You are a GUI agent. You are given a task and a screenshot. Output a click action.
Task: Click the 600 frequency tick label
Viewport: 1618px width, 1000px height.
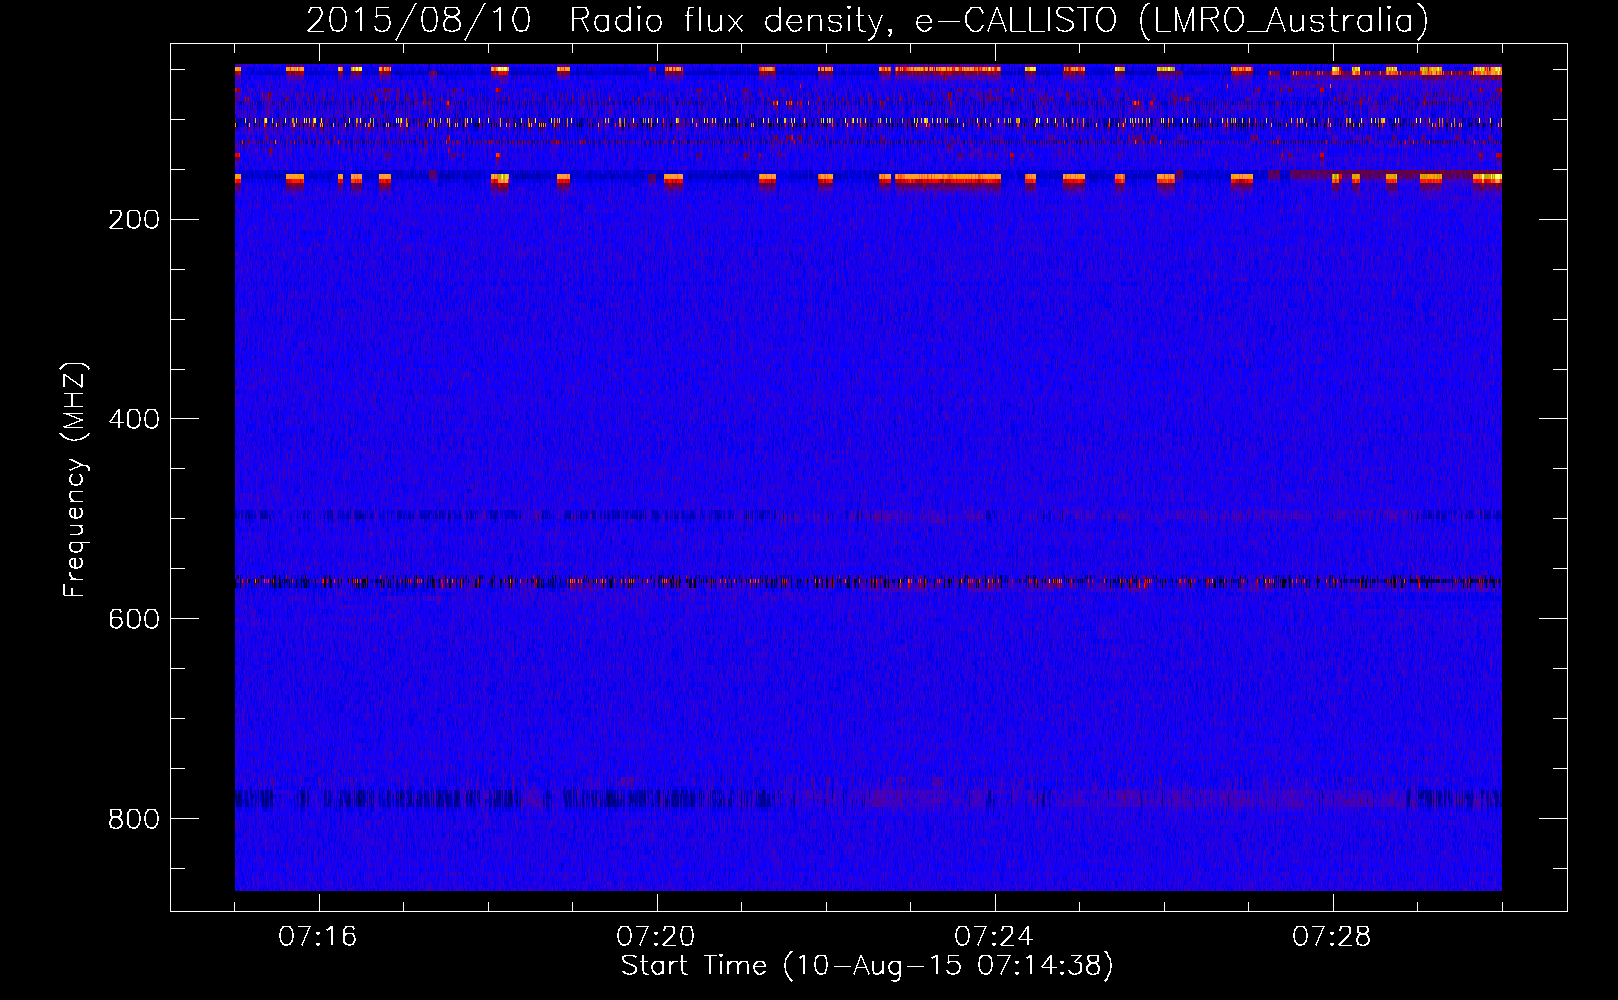[x=134, y=620]
